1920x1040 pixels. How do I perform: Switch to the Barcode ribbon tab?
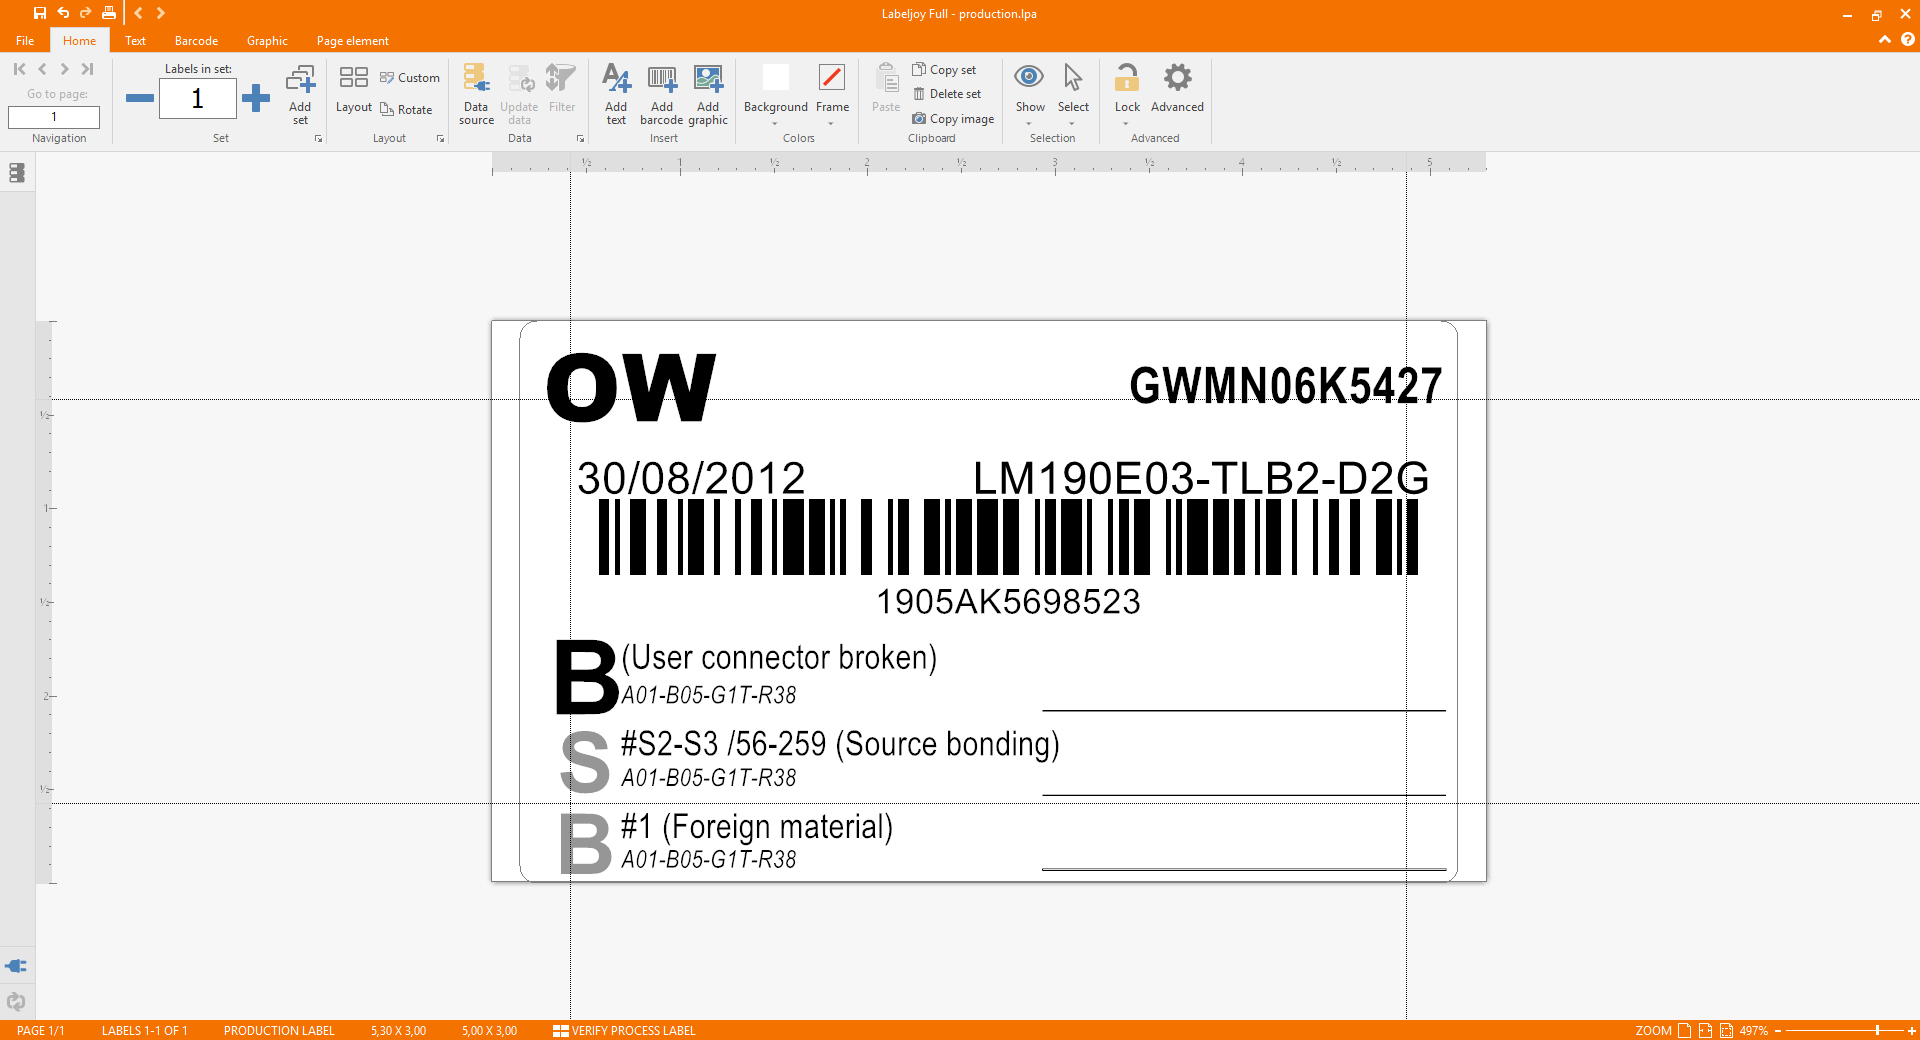point(196,41)
